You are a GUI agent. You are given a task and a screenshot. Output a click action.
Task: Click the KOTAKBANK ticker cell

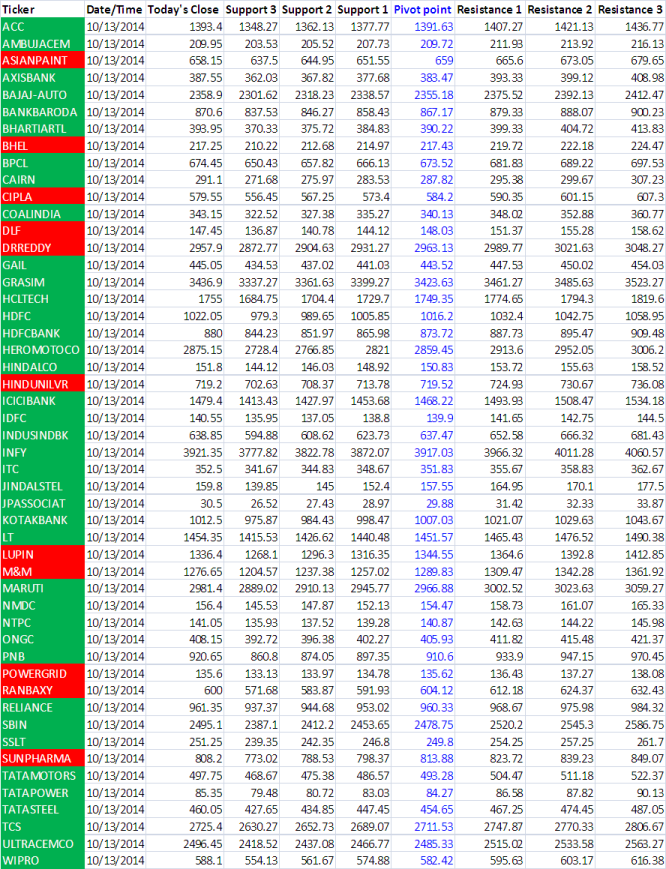click(43, 520)
